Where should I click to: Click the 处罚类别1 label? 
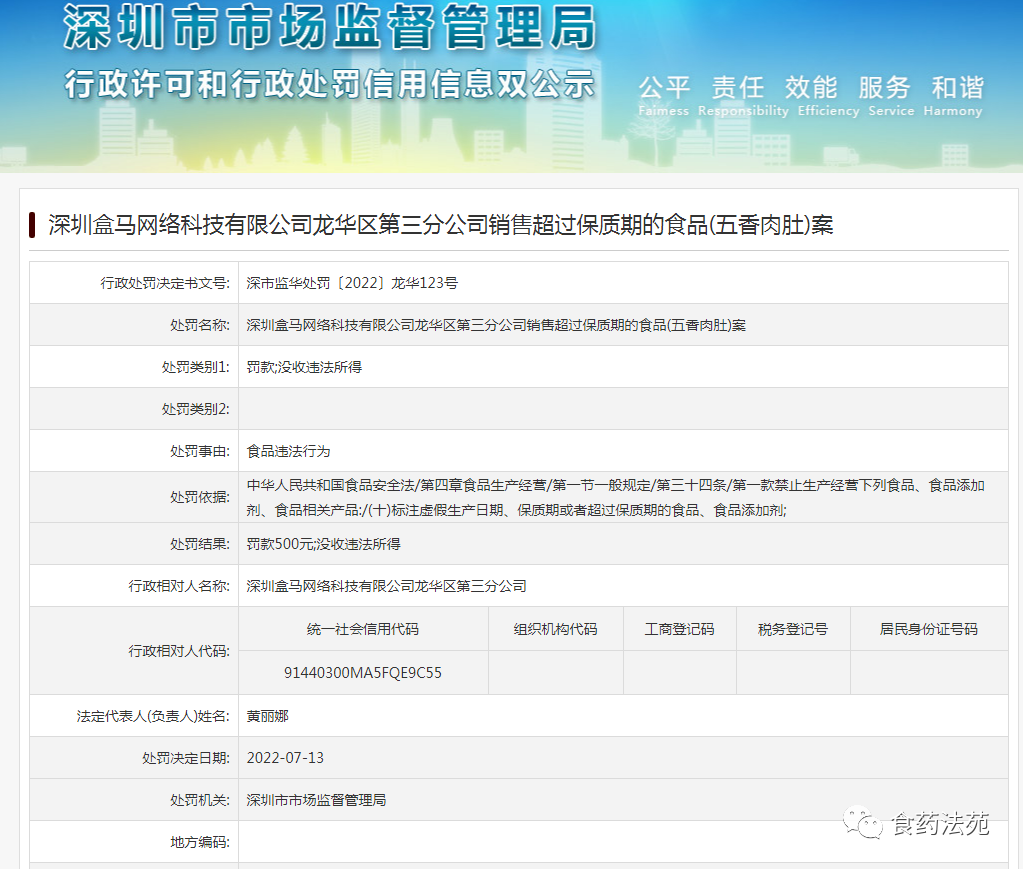point(196,367)
